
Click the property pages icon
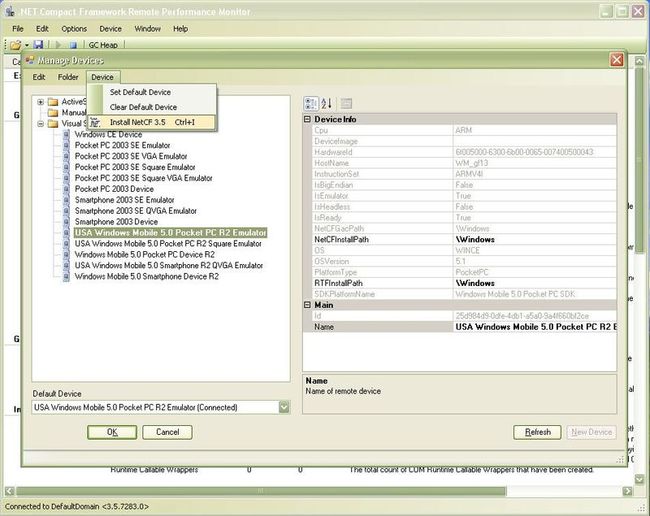pyautogui.click(x=346, y=103)
